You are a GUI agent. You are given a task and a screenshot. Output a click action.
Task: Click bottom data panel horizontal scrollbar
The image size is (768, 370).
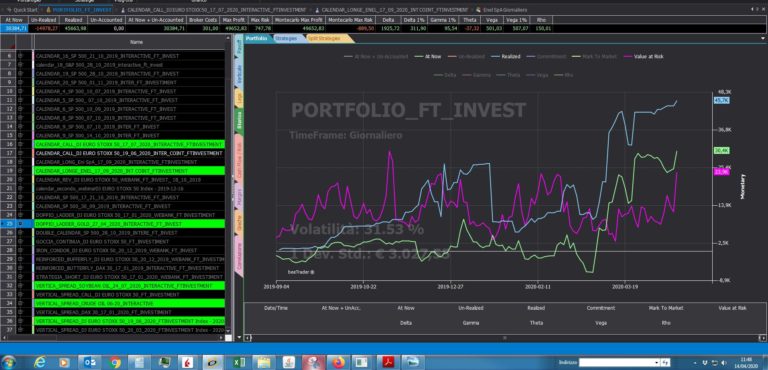(504, 338)
